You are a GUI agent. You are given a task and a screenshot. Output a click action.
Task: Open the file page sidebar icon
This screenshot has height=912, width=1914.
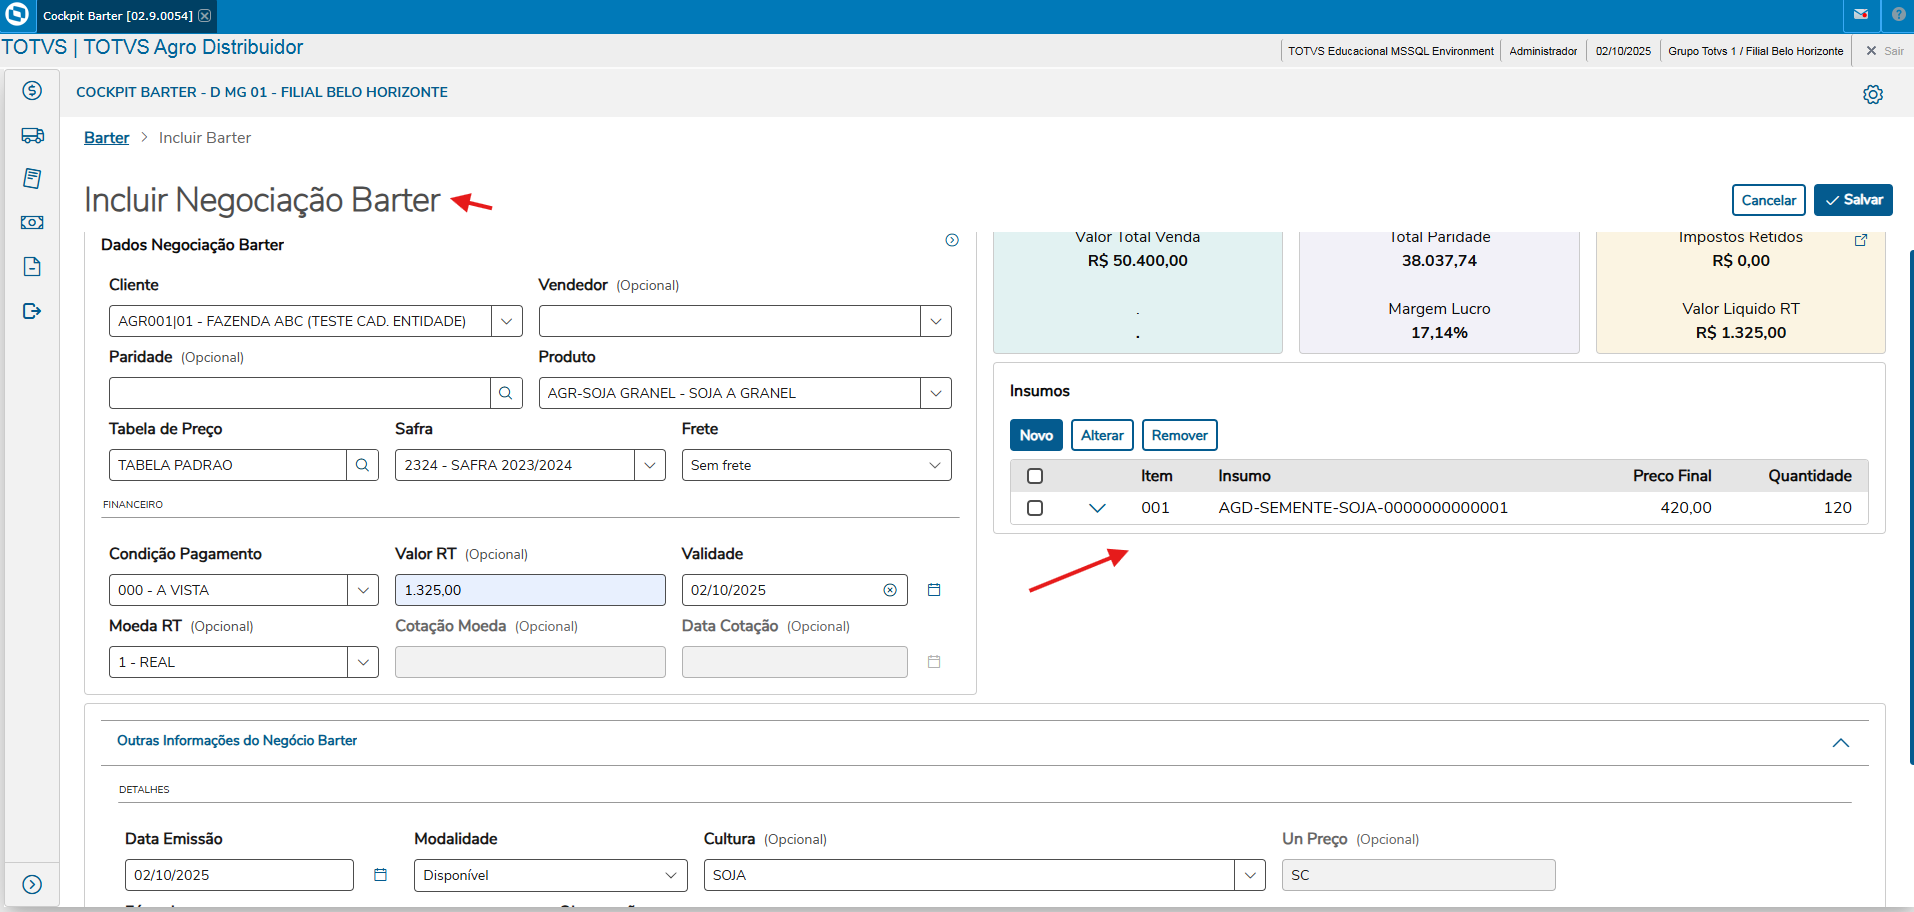[32, 266]
